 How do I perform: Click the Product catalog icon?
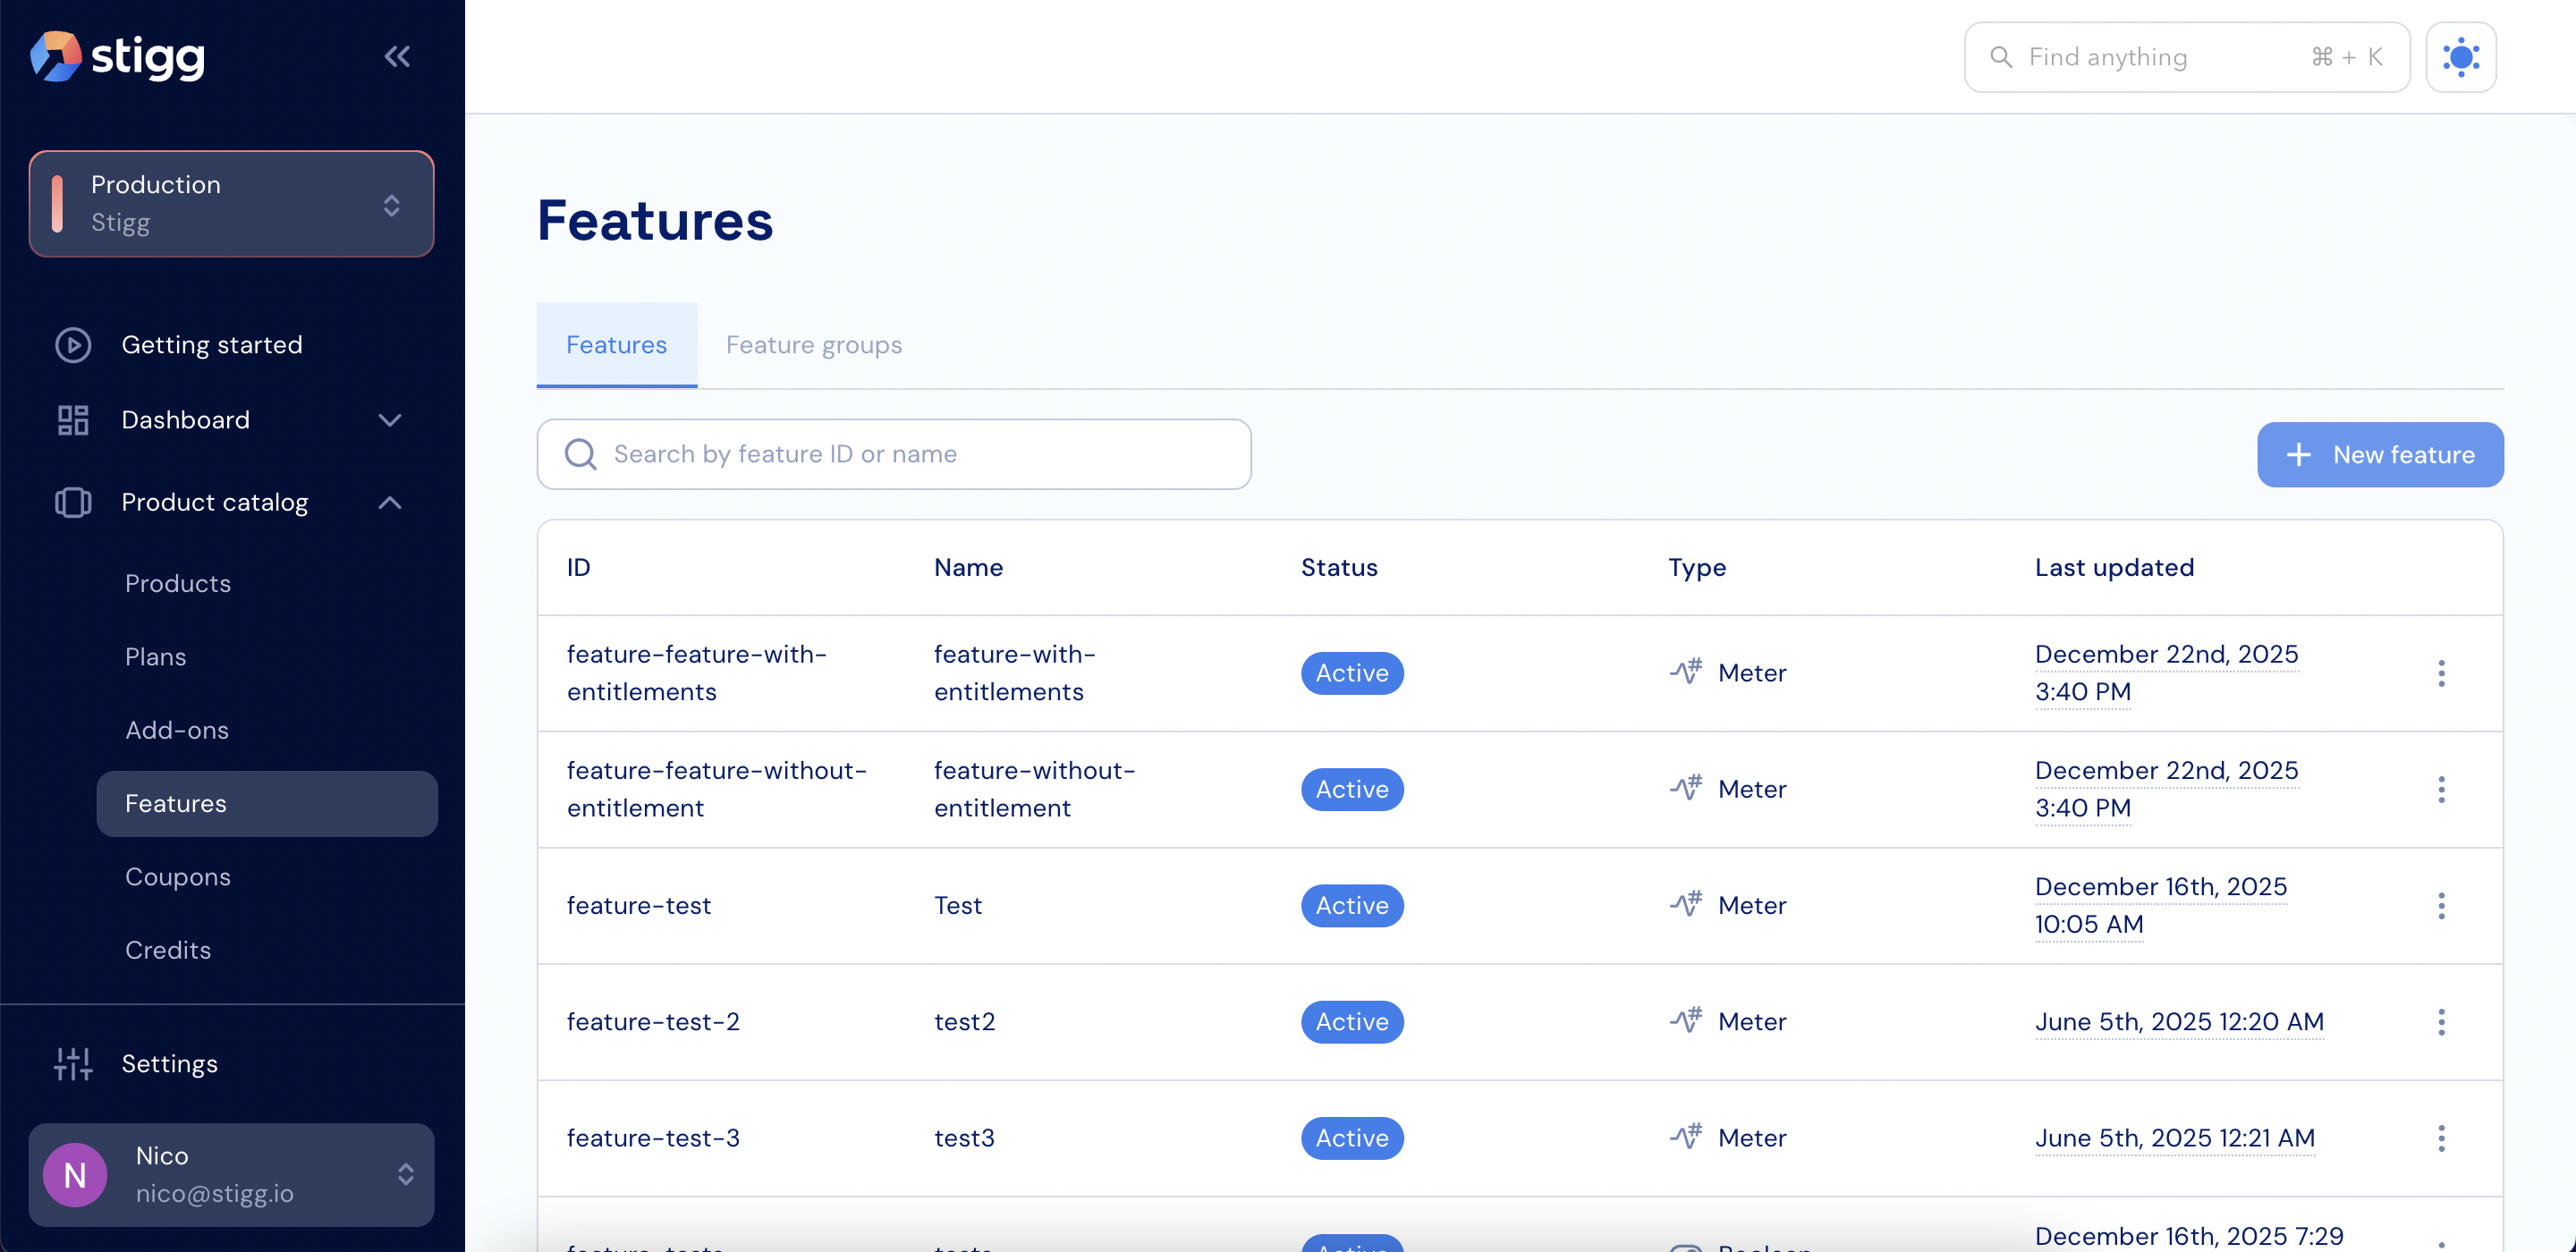pyautogui.click(x=73, y=502)
